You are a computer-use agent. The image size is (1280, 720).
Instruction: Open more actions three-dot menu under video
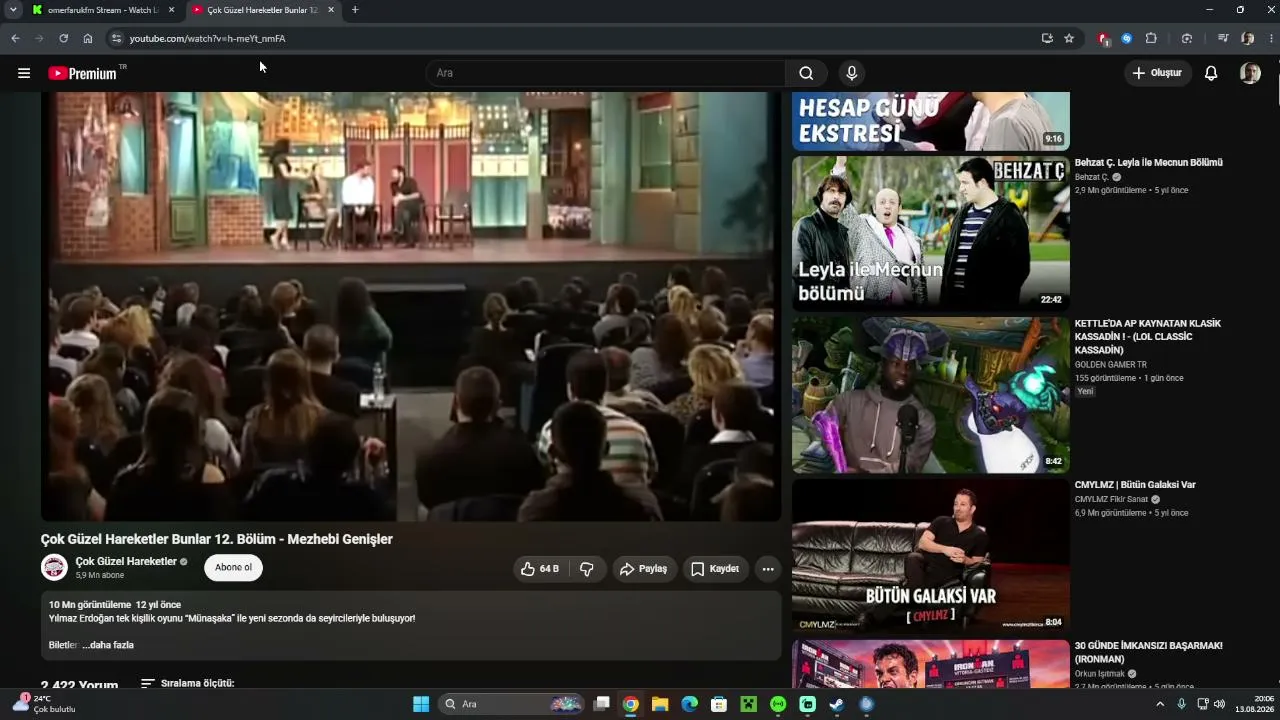768,569
